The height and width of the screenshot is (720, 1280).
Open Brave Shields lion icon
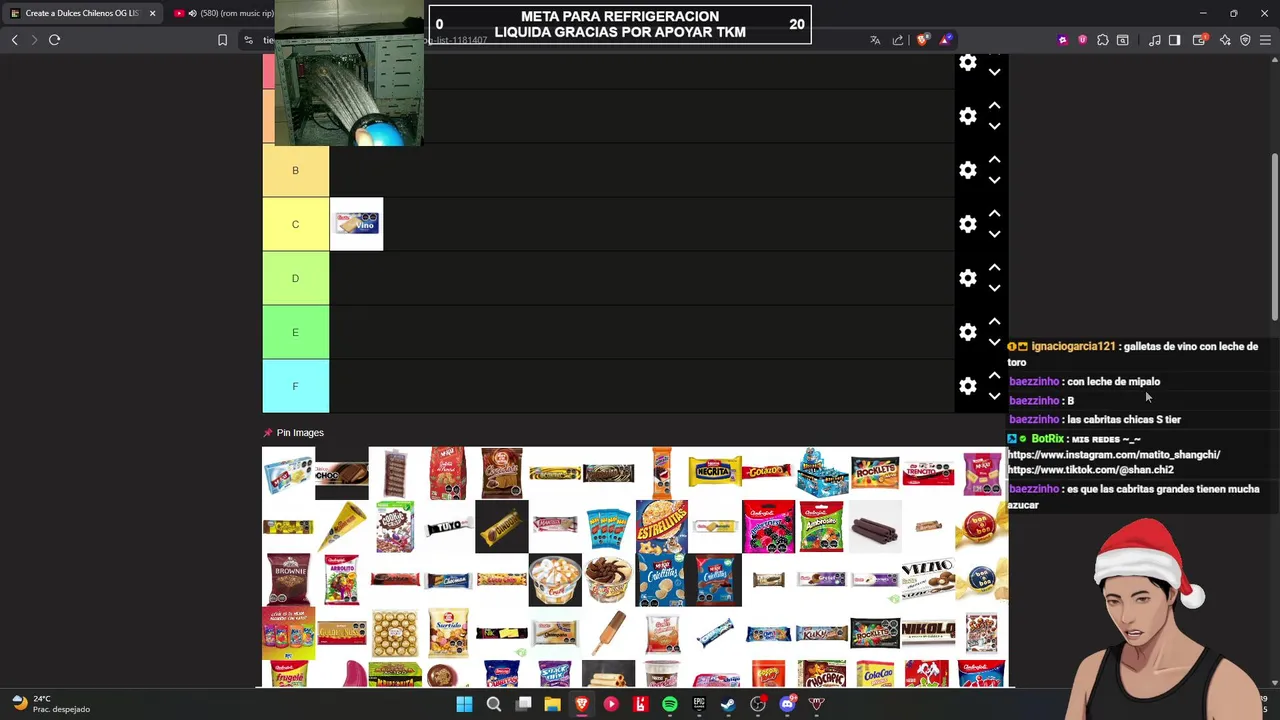(x=922, y=40)
